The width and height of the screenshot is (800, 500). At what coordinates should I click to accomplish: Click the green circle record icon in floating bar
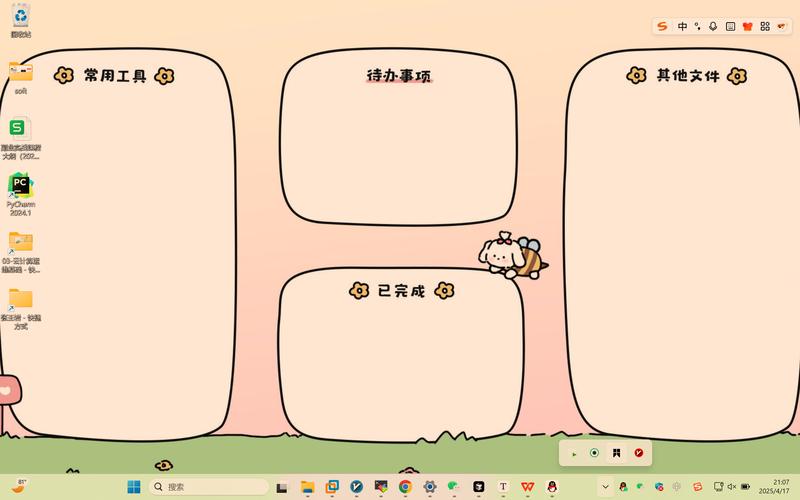pyautogui.click(x=594, y=453)
